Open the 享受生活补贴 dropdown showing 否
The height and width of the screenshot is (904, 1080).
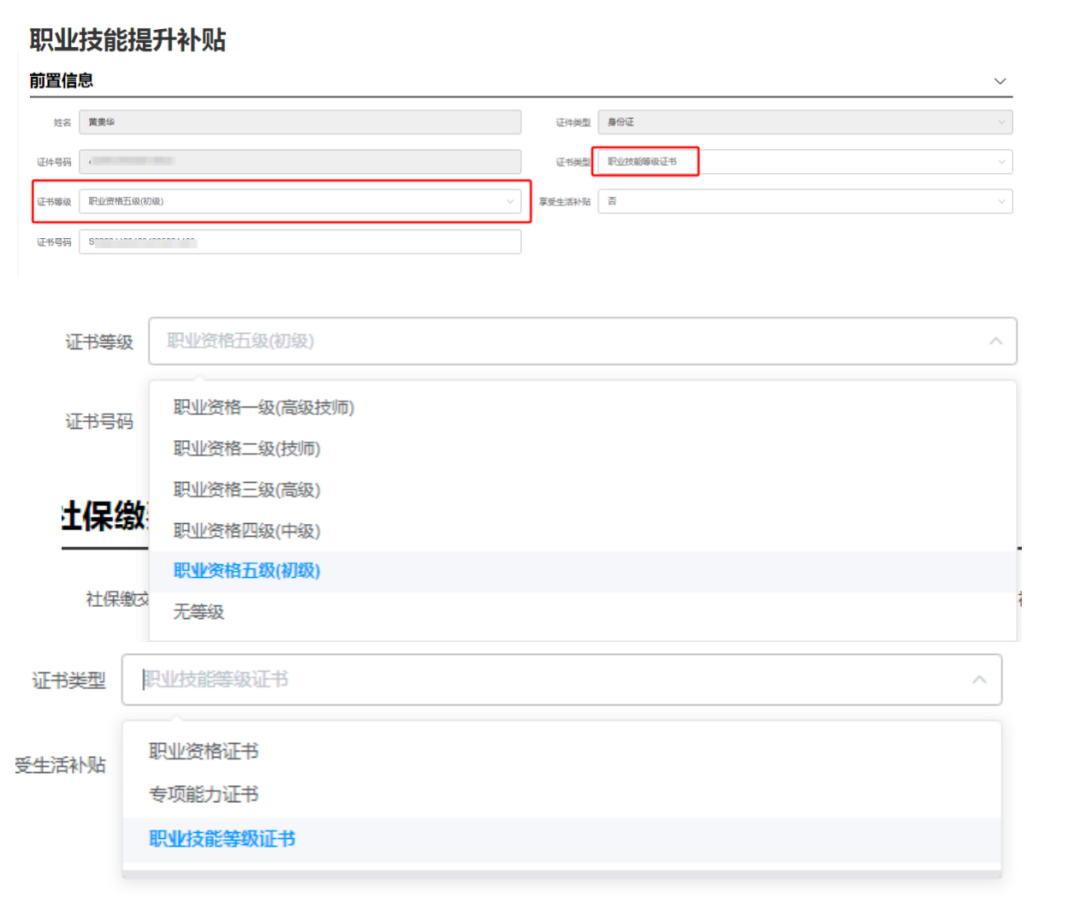[x=804, y=202]
